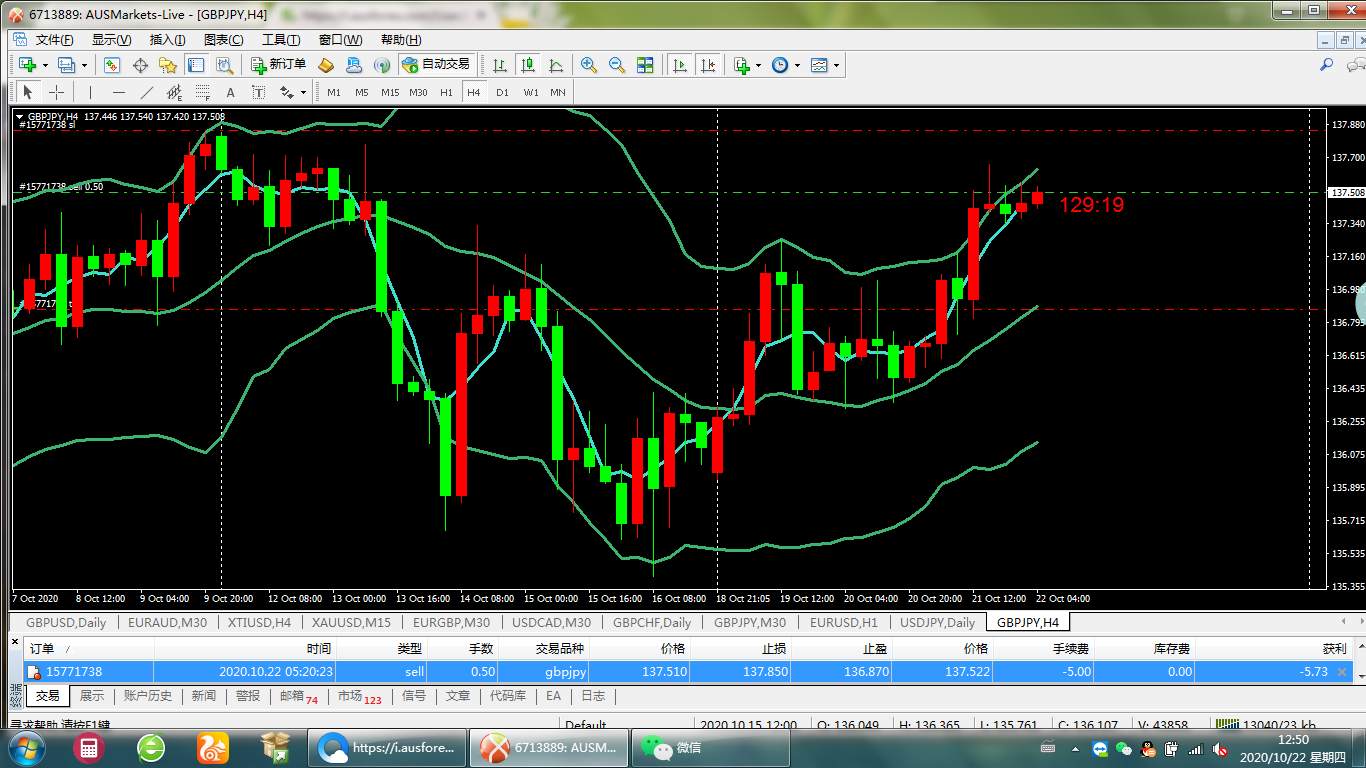1366x768 pixels.
Task: Select the 账户历史 terminal tab
Action: (148, 696)
